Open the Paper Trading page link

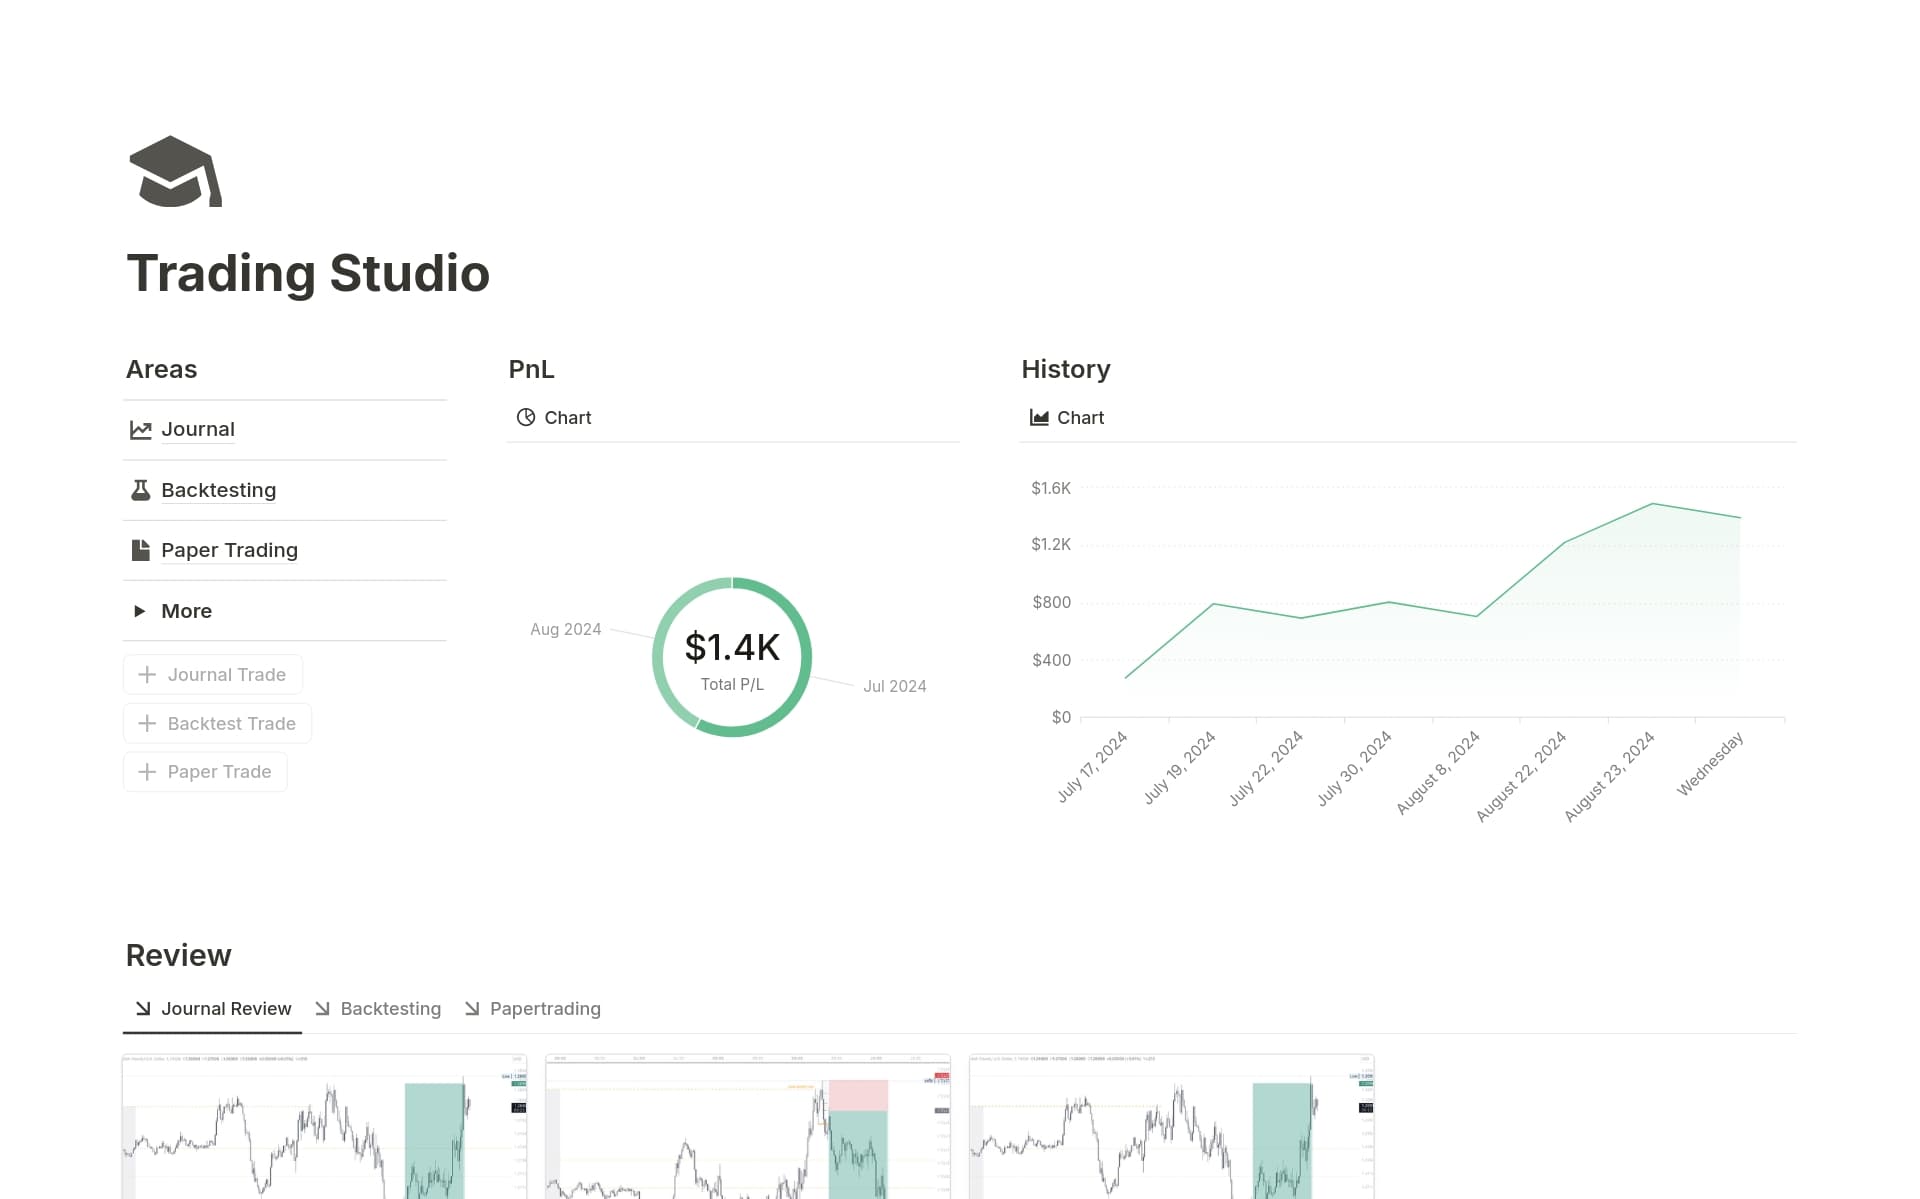tap(229, 550)
